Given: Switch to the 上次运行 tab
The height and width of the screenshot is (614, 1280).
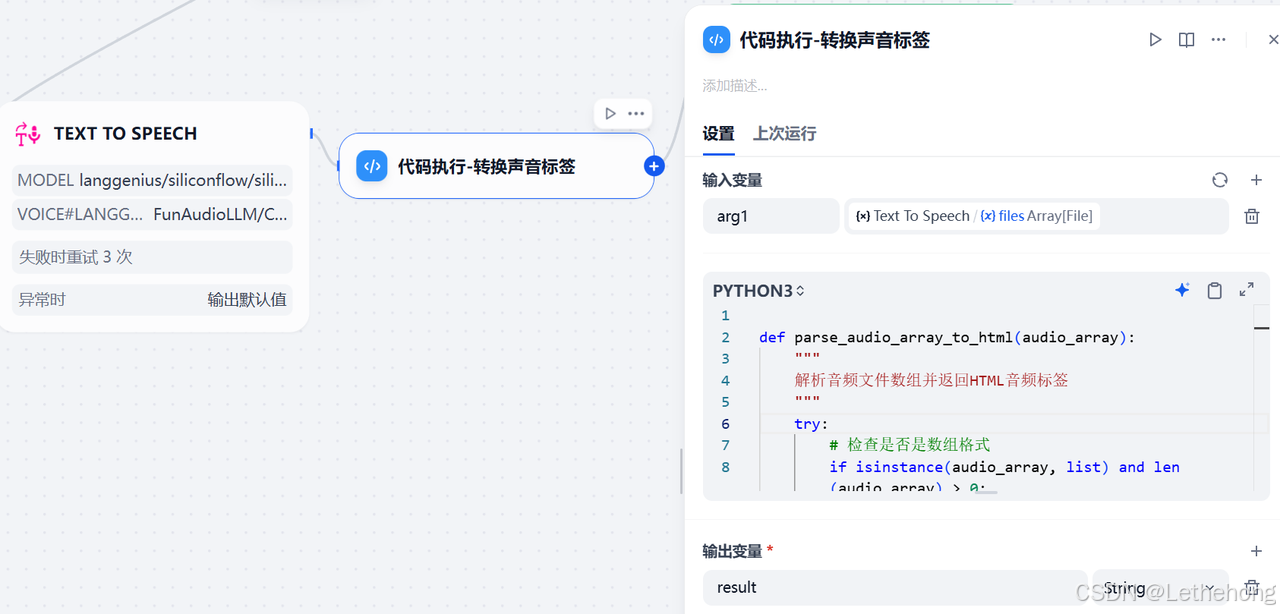Looking at the screenshot, I should [x=784, y=133].
